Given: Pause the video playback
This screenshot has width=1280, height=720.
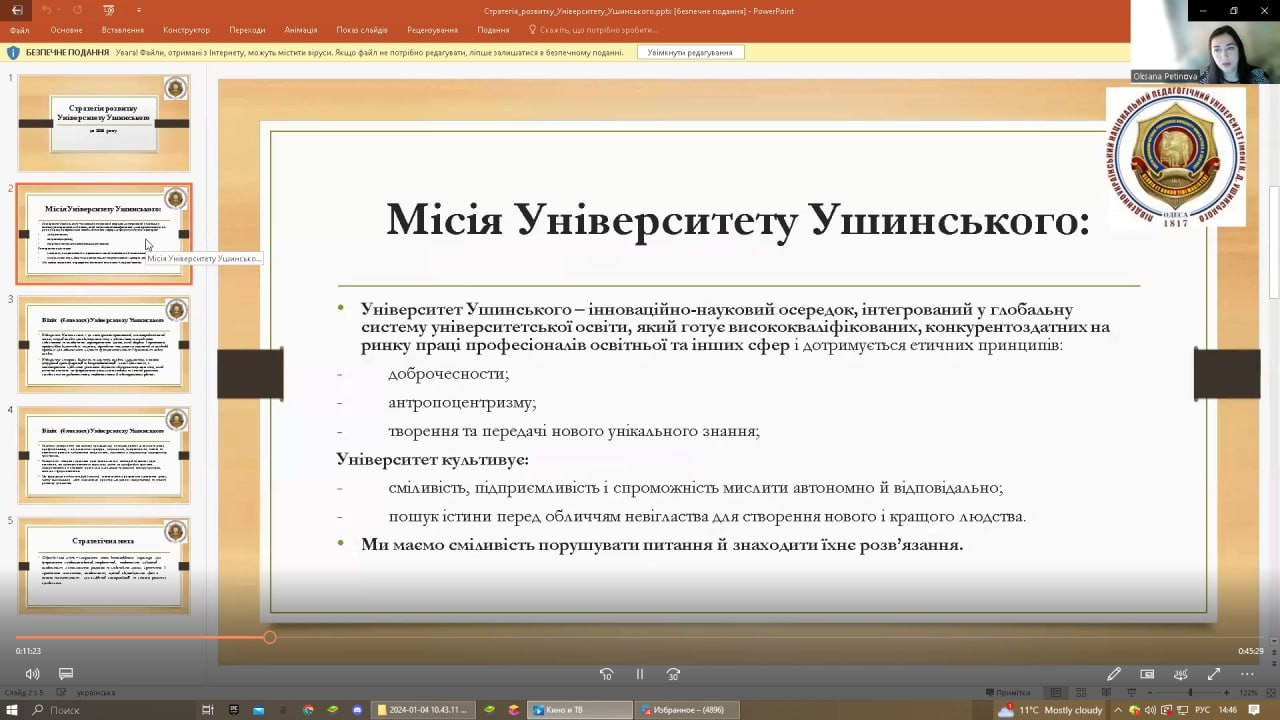Looking at the screenshot, I should point(640,674).
